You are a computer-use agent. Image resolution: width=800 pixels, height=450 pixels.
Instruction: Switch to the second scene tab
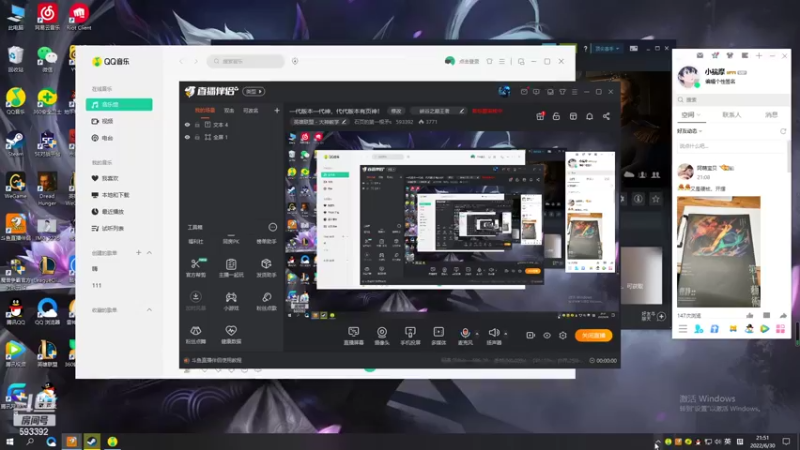(x=229, y=110)
